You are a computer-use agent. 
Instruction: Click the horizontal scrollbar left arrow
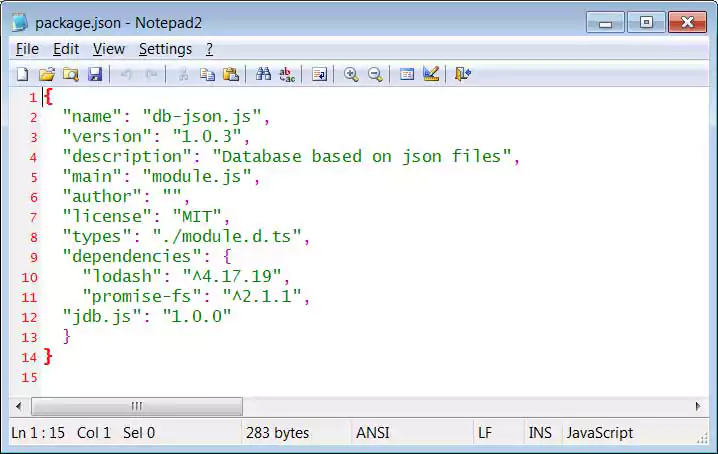[x=18, y=406]
